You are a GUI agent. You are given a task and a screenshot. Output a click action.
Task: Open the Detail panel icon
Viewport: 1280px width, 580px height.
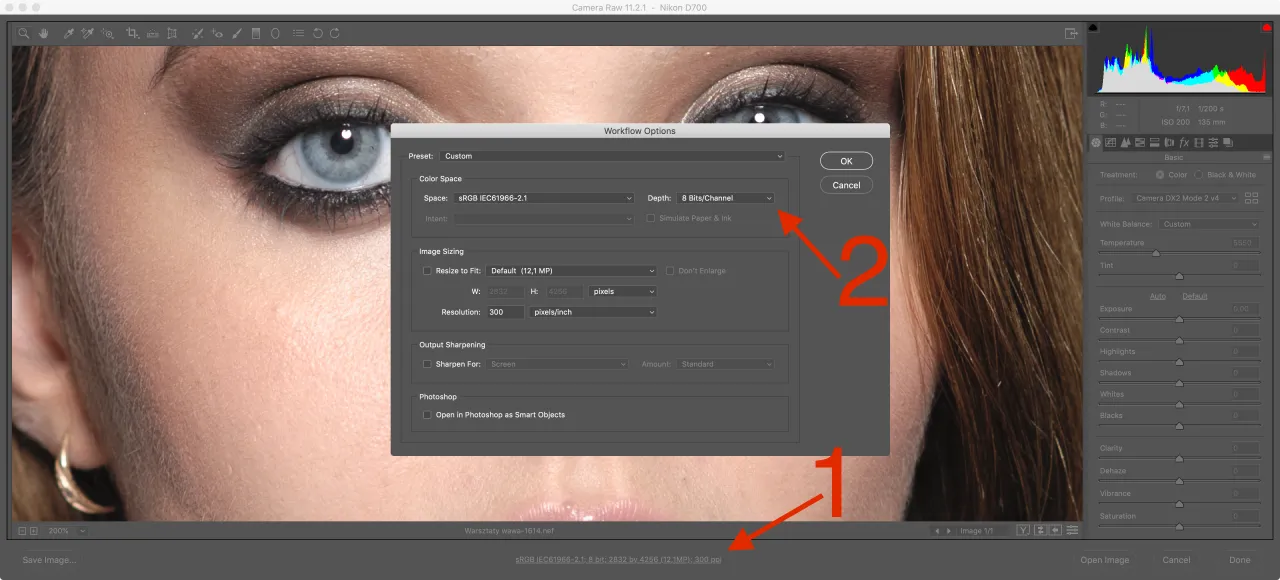coord(1125,143)
